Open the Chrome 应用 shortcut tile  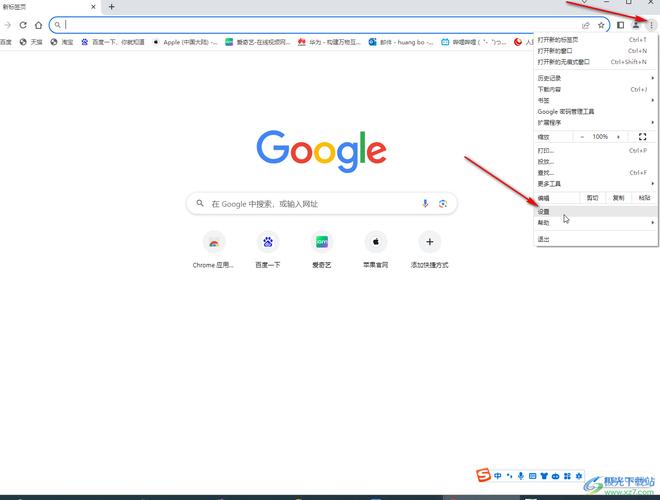(x=214, y=250)
